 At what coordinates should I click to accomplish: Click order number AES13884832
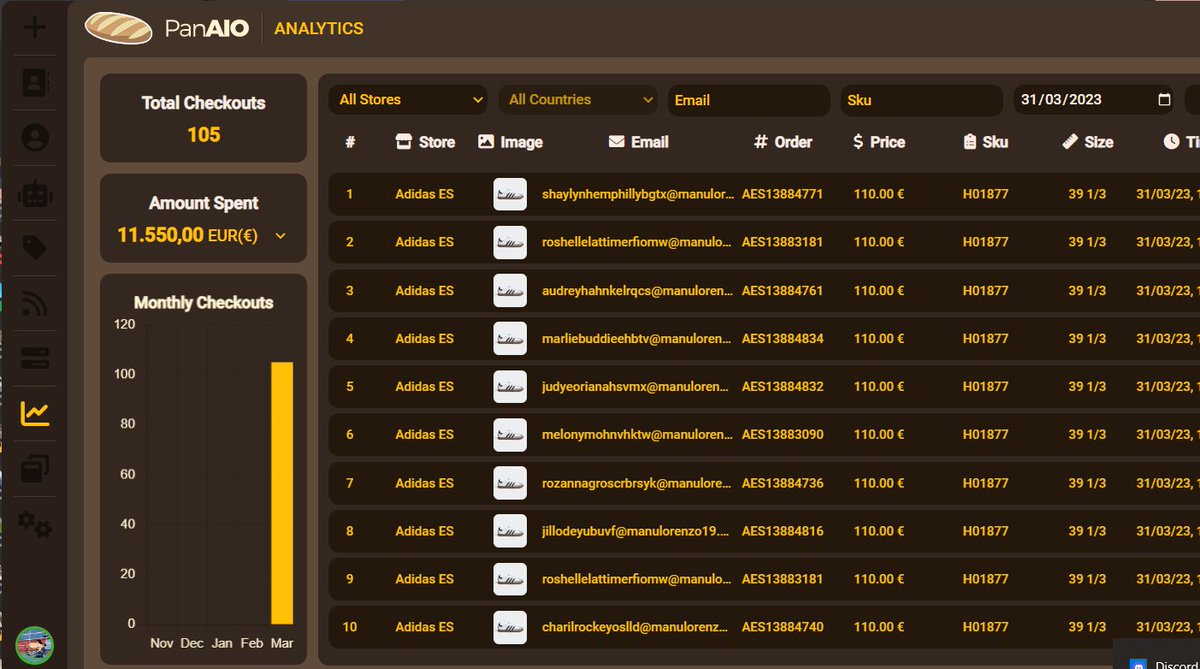pos(783,386)
